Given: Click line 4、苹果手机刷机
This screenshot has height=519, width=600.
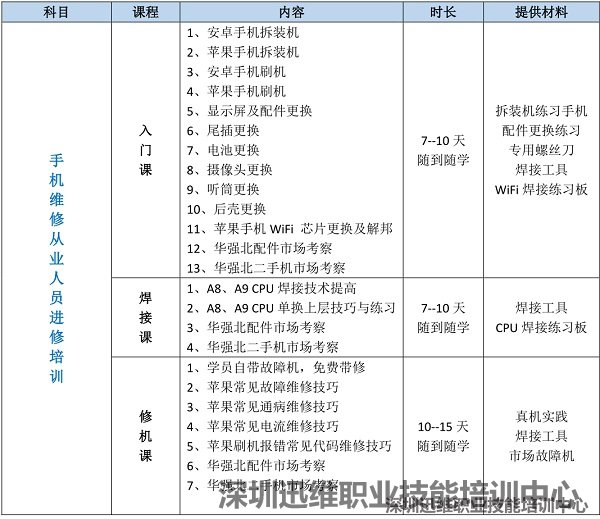Looking at the screenshot, I should [236, 91].
